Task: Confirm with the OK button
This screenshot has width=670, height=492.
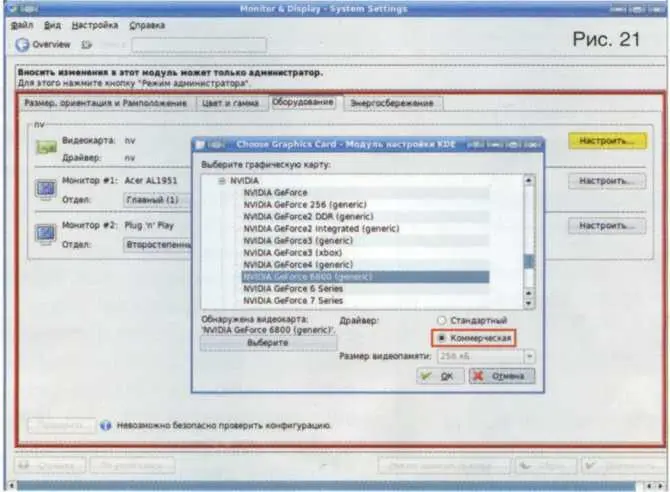Action: click(x=440, y=376)
